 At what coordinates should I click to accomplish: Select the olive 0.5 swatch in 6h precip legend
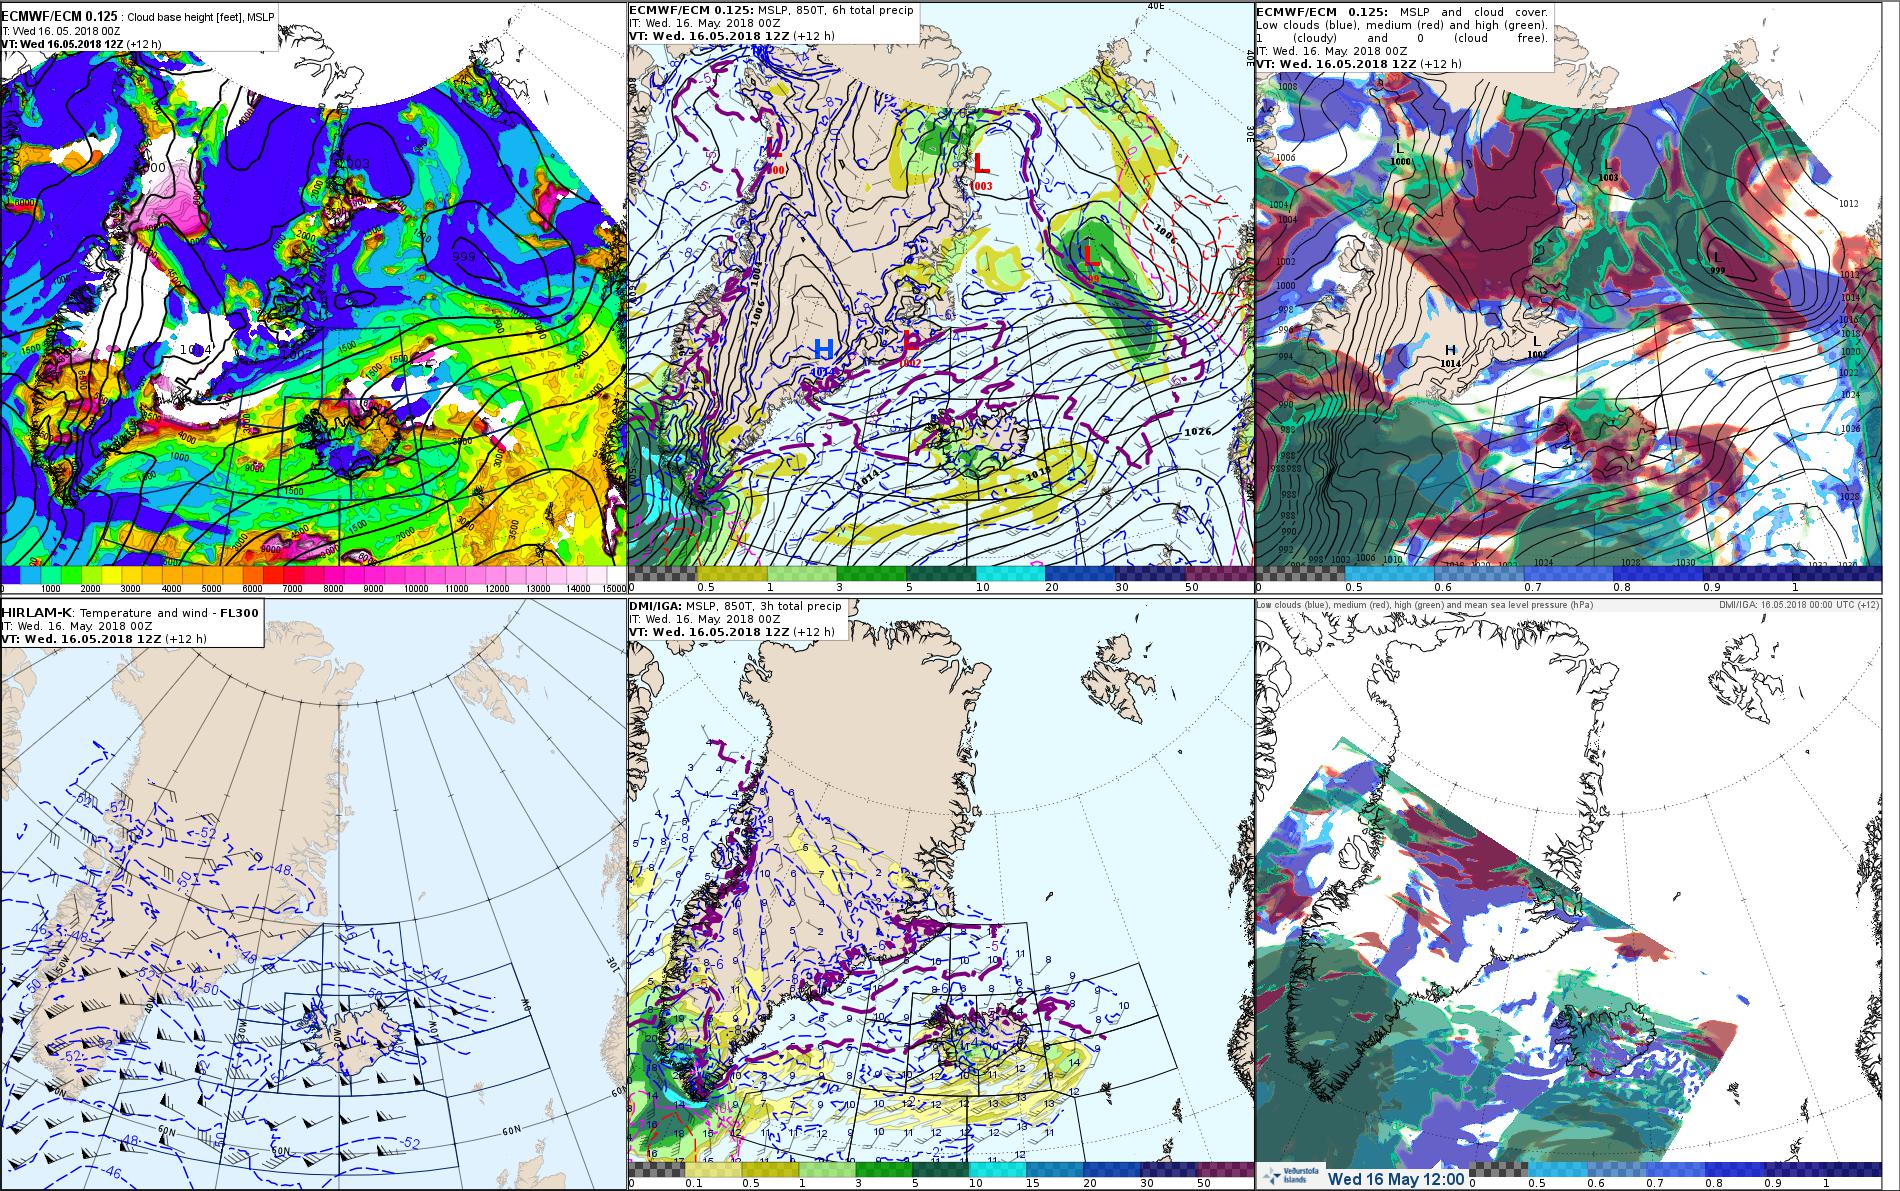731,574
